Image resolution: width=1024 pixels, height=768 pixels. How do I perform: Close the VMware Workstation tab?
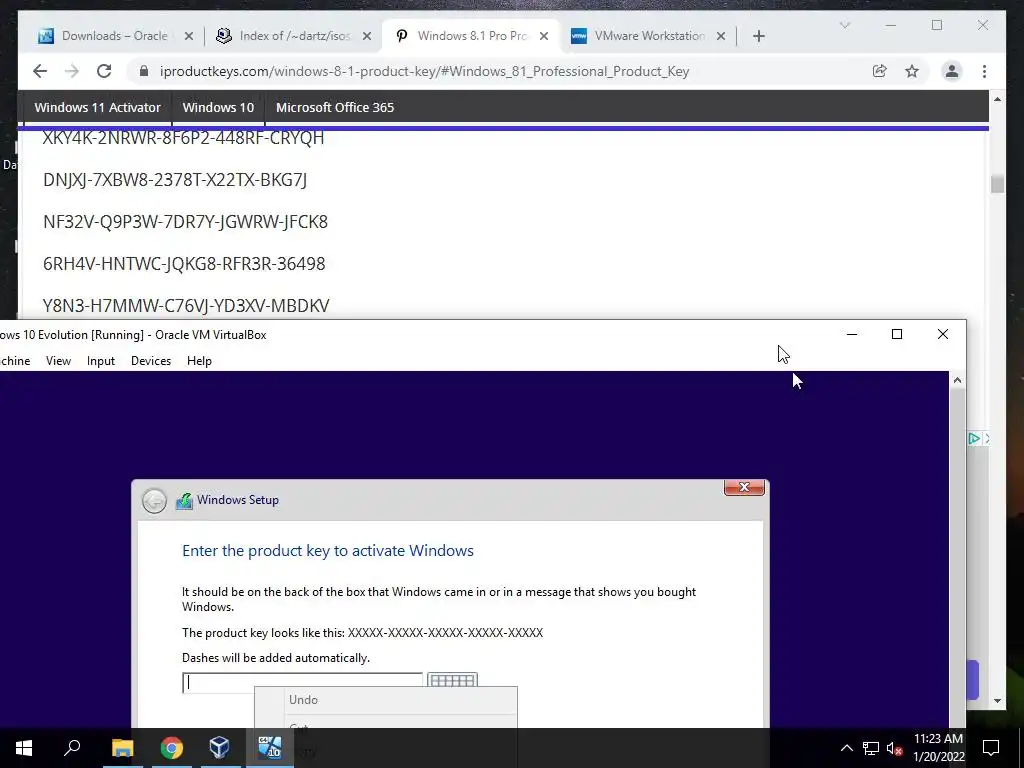721,36
